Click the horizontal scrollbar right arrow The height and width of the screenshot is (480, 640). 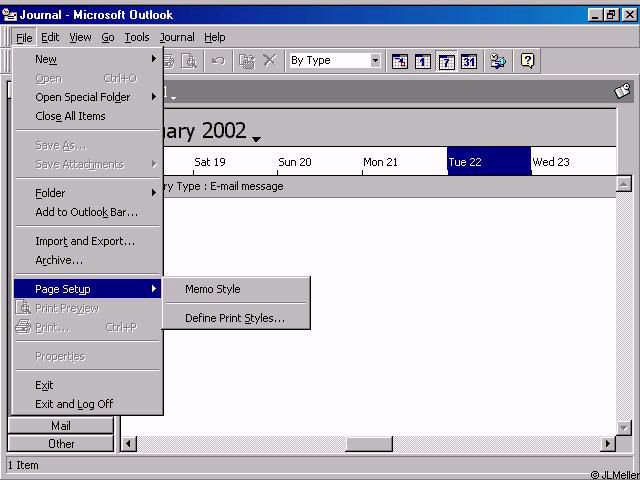(x=608, y=443)
